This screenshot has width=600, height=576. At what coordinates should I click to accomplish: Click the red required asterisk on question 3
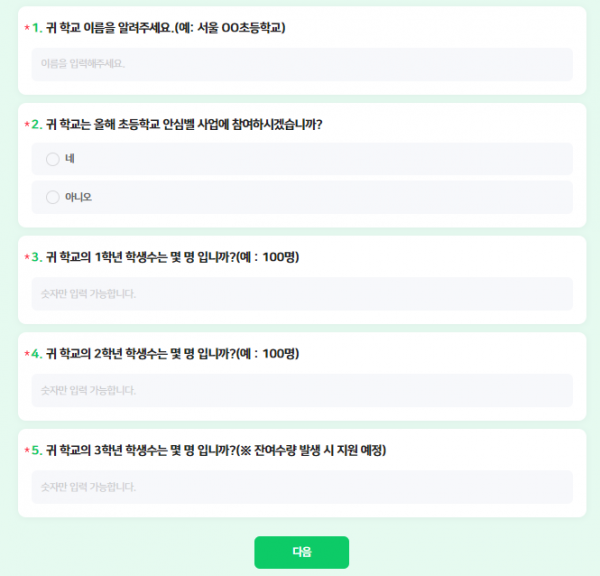pos(27,258)
